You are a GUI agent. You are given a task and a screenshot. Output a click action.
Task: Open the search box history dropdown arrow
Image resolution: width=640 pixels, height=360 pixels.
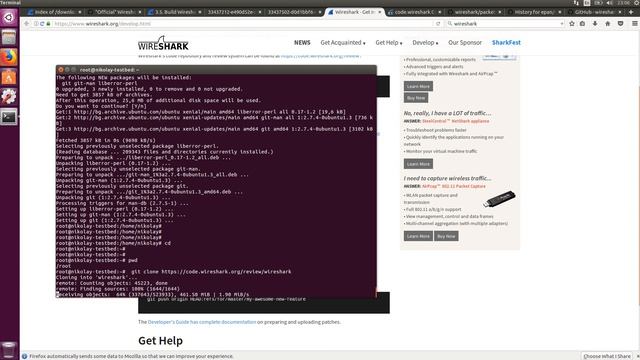pyautogui.click(x=562, y=24)
